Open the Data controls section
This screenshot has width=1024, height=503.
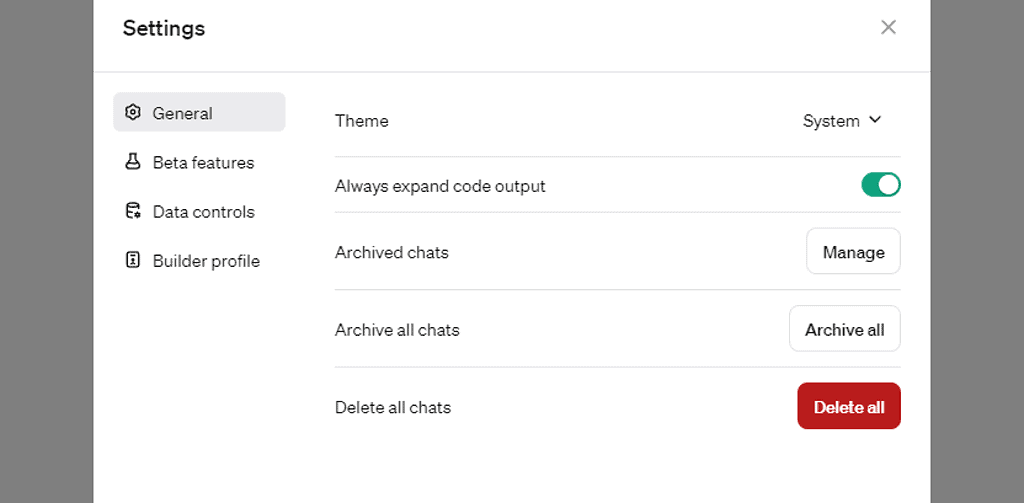[x=203, y=212]
